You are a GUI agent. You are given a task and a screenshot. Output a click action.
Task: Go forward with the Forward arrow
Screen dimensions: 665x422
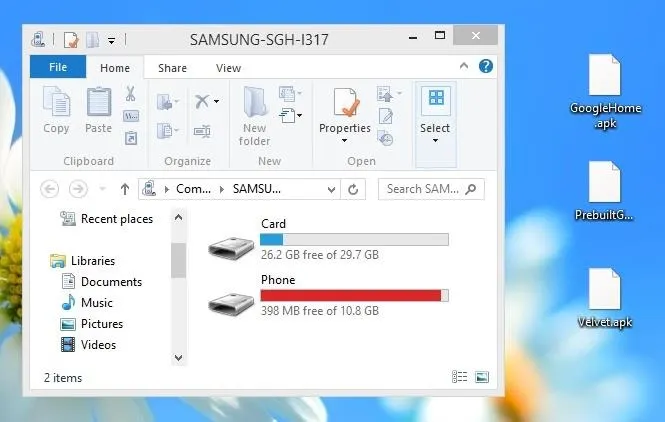pos(78,189)
